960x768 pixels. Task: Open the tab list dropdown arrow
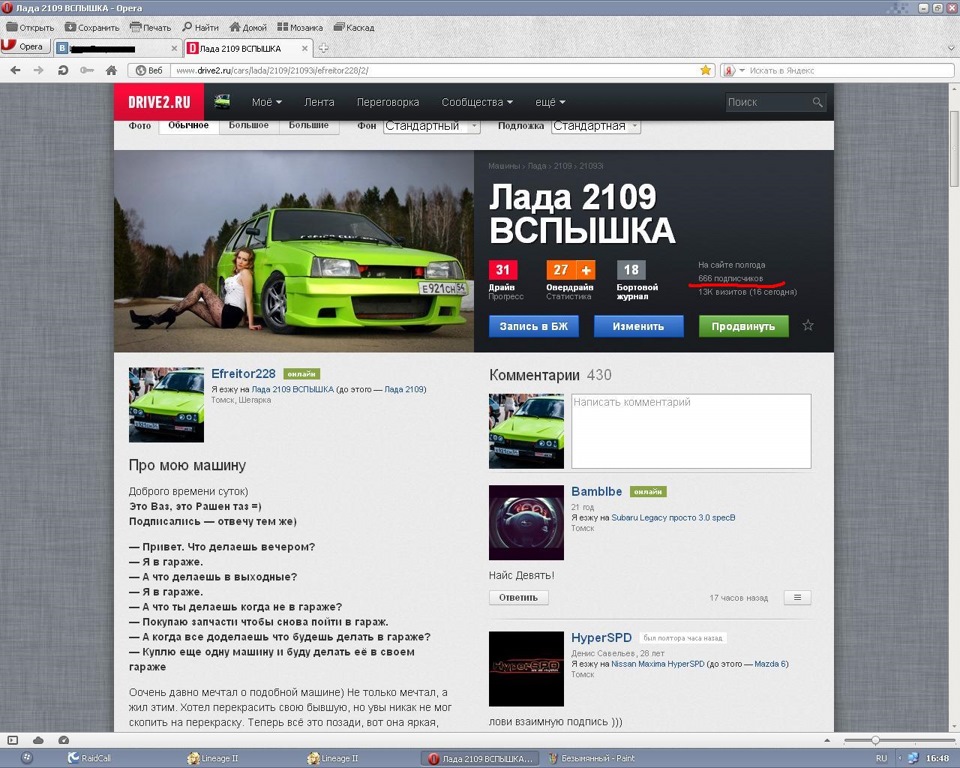click(951, 48)
